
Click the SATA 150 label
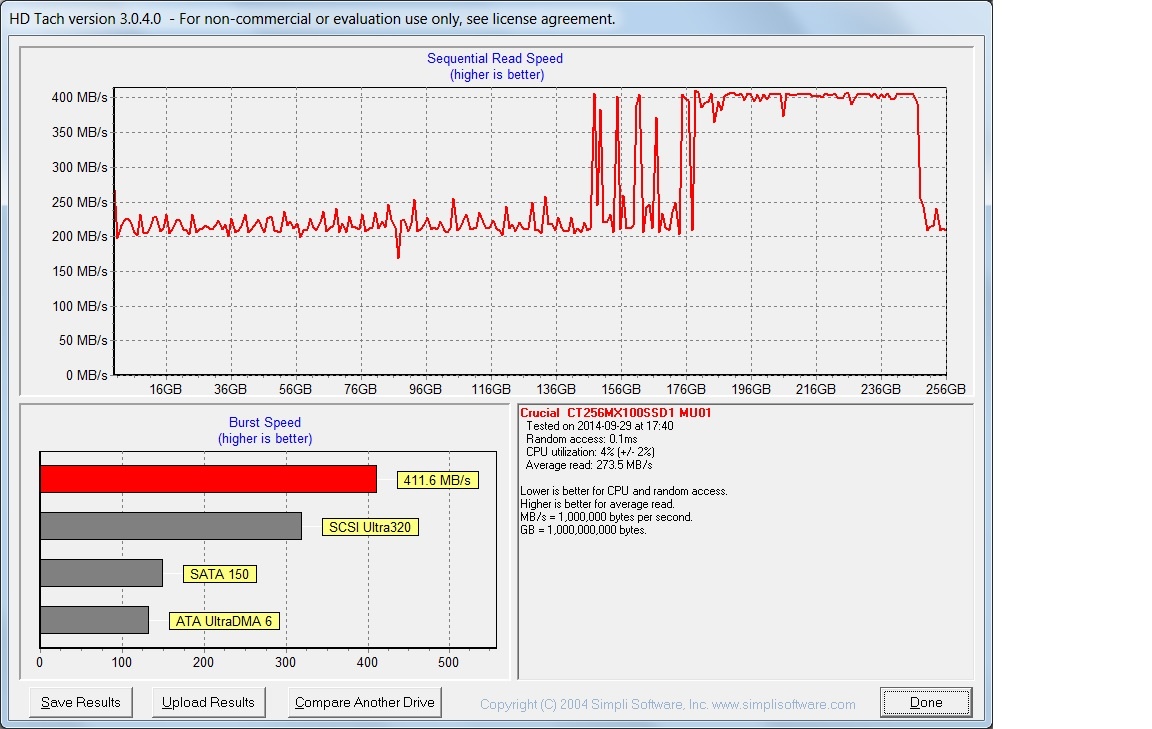click(x=220, y=575)
